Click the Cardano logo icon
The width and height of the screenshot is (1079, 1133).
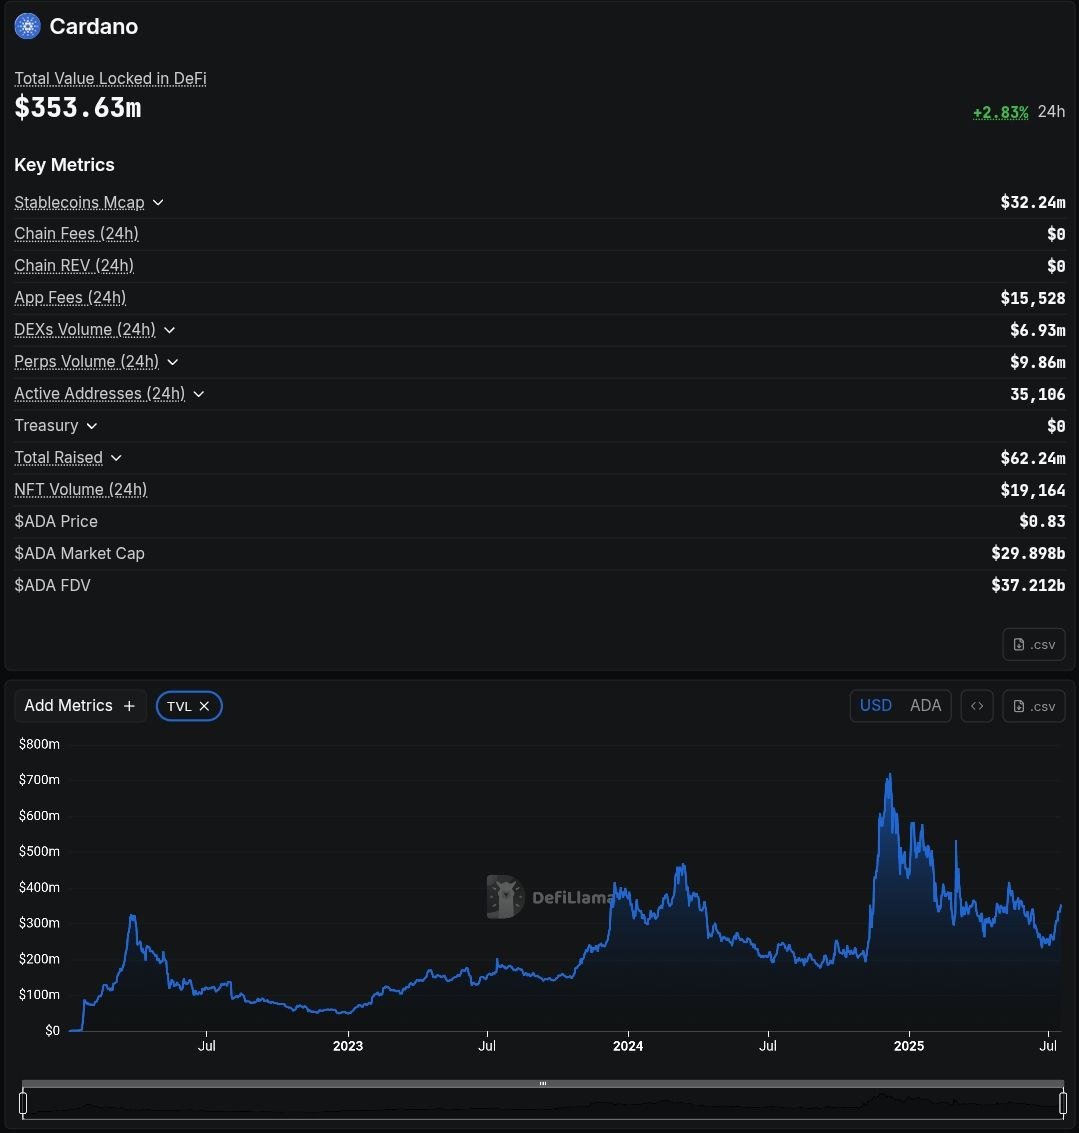coord(27,27)
